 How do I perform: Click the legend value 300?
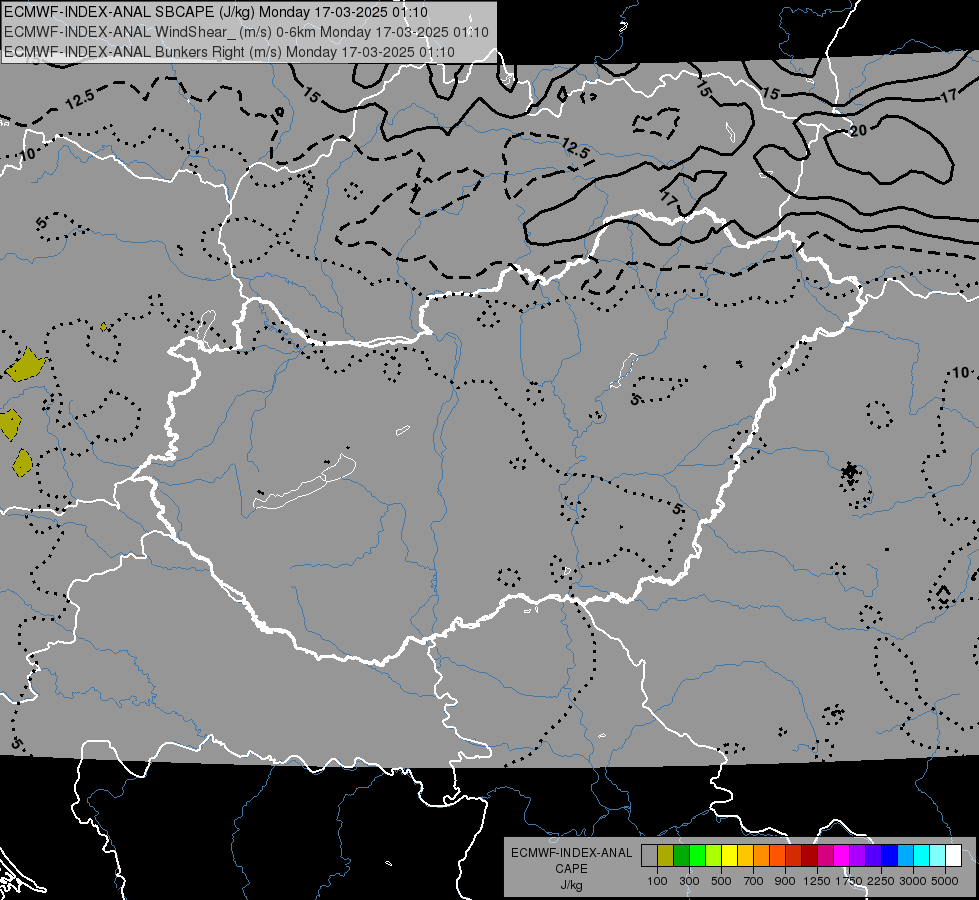tap(689, 881)
